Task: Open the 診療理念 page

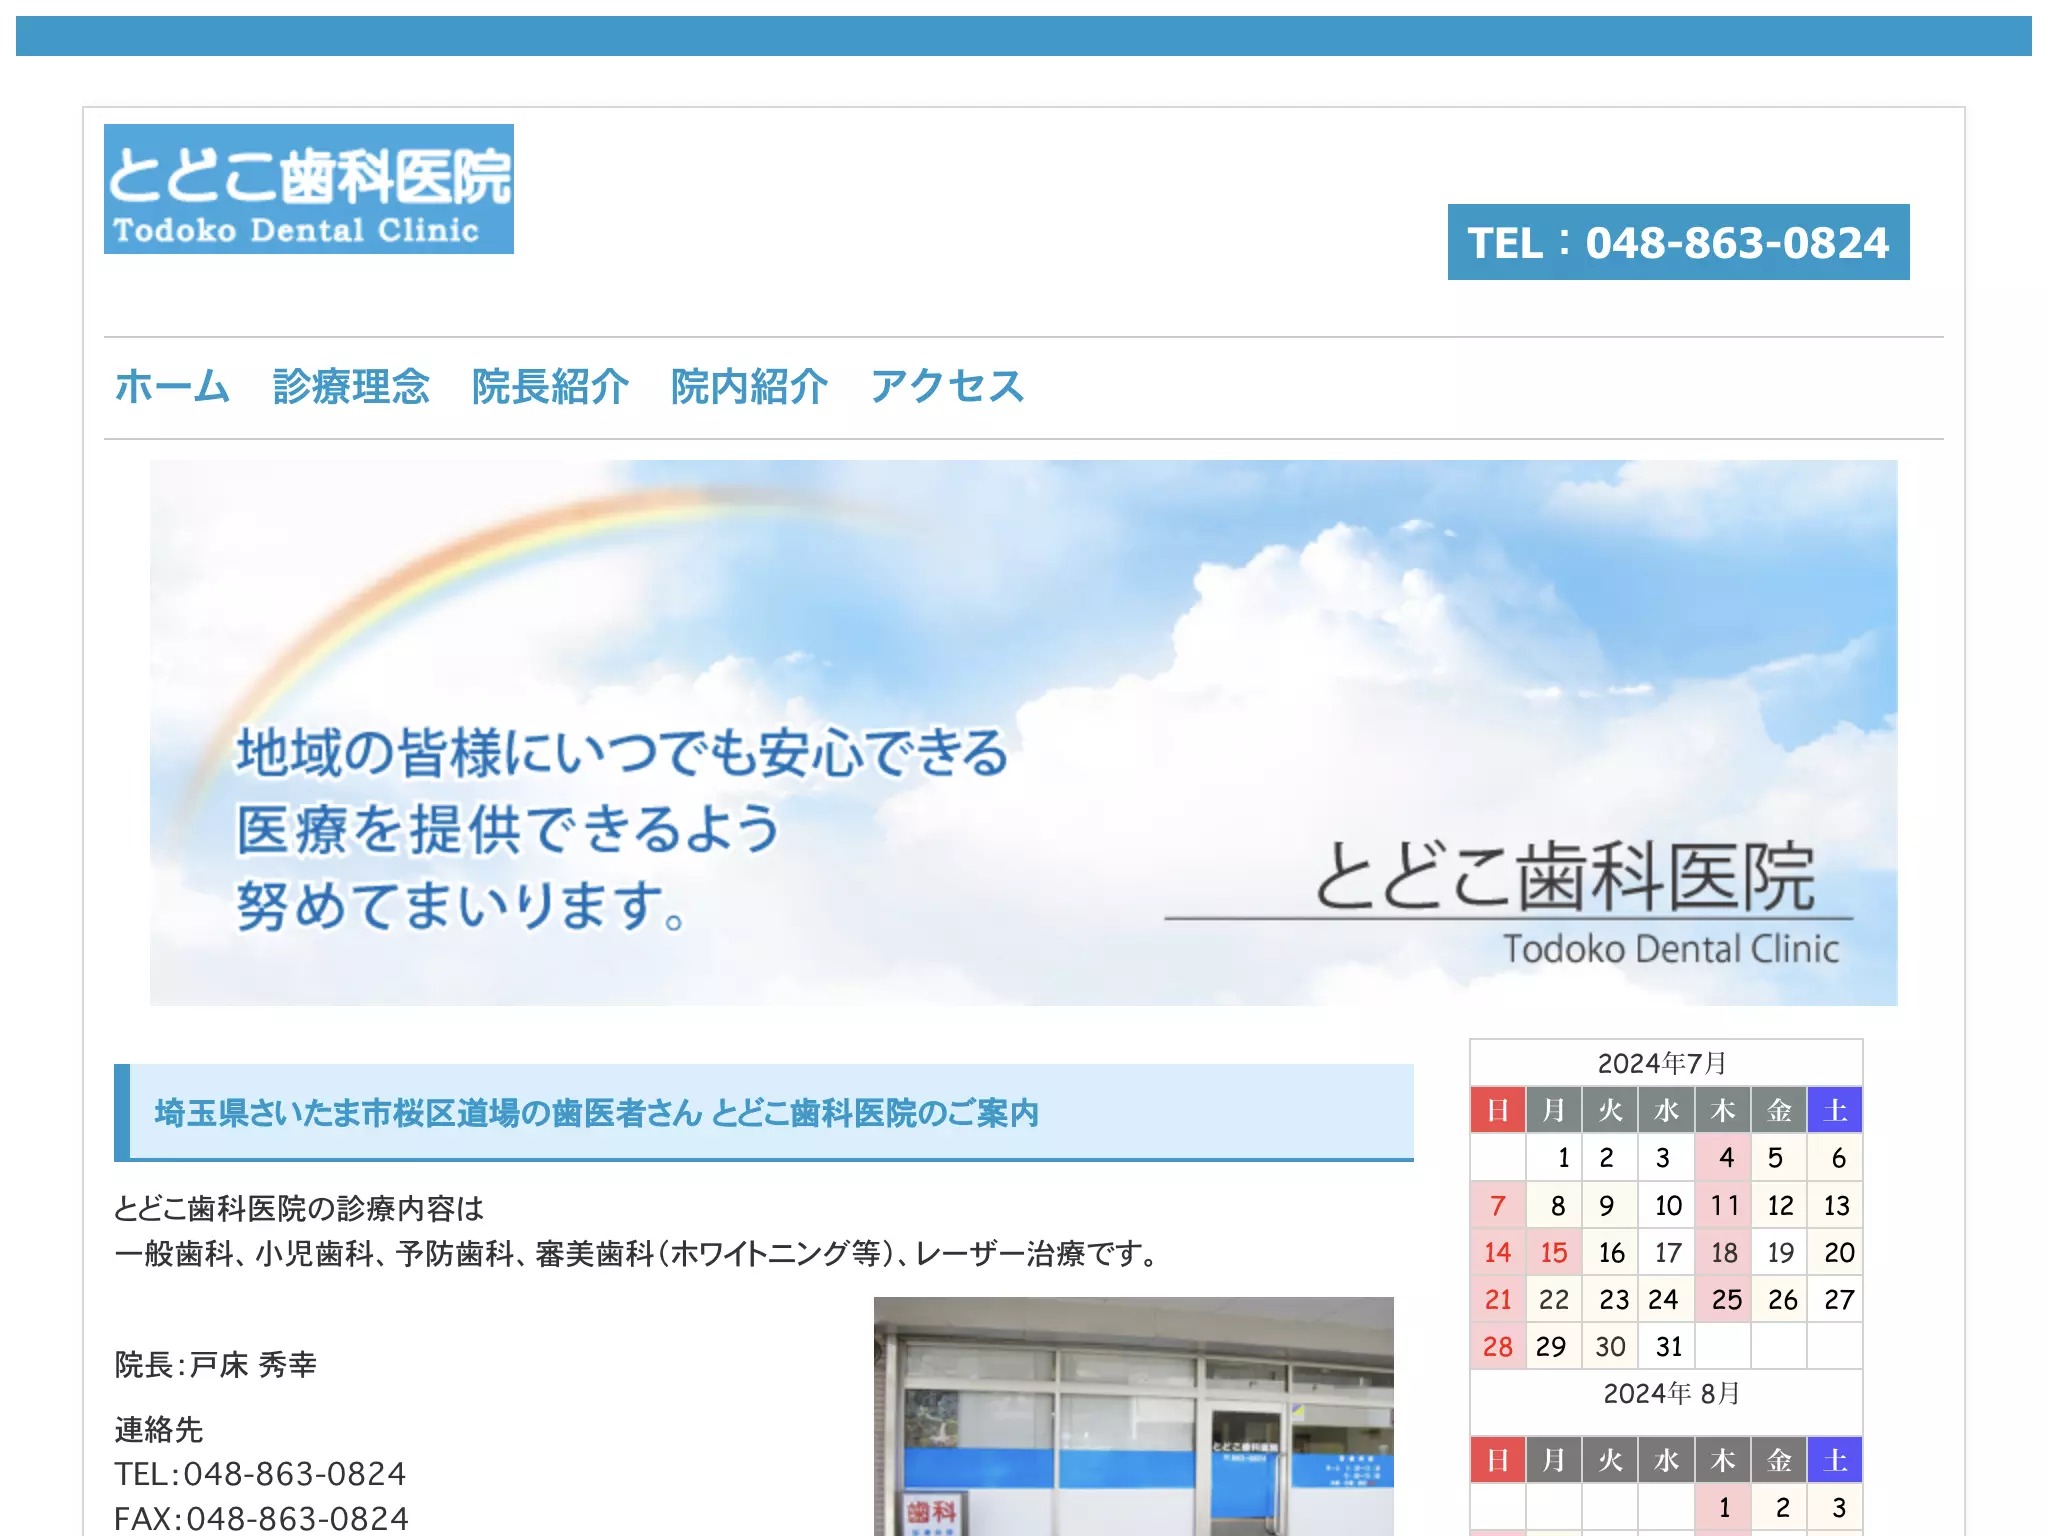Action: (351, 387)
